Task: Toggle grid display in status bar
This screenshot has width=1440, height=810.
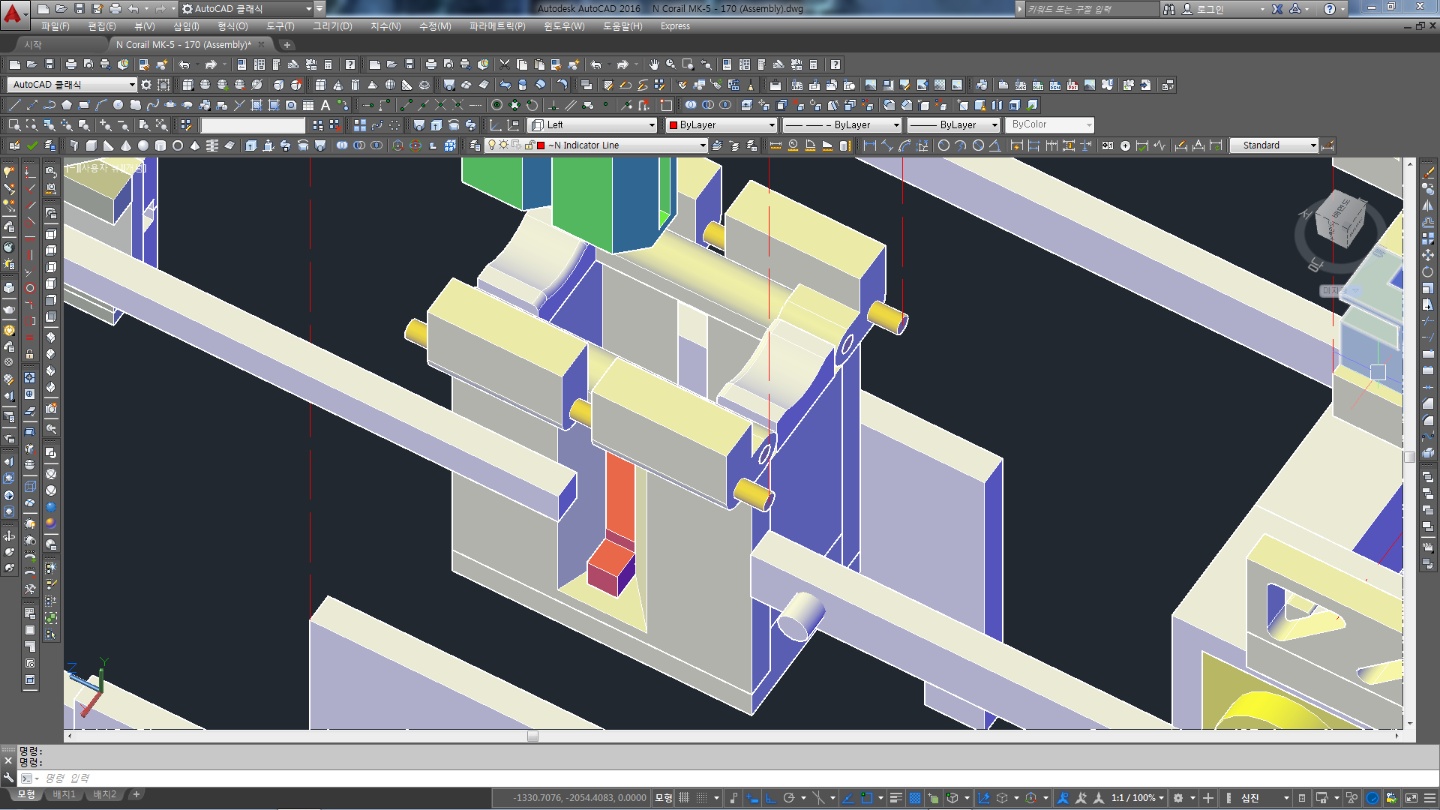Action: click(685, 798)
